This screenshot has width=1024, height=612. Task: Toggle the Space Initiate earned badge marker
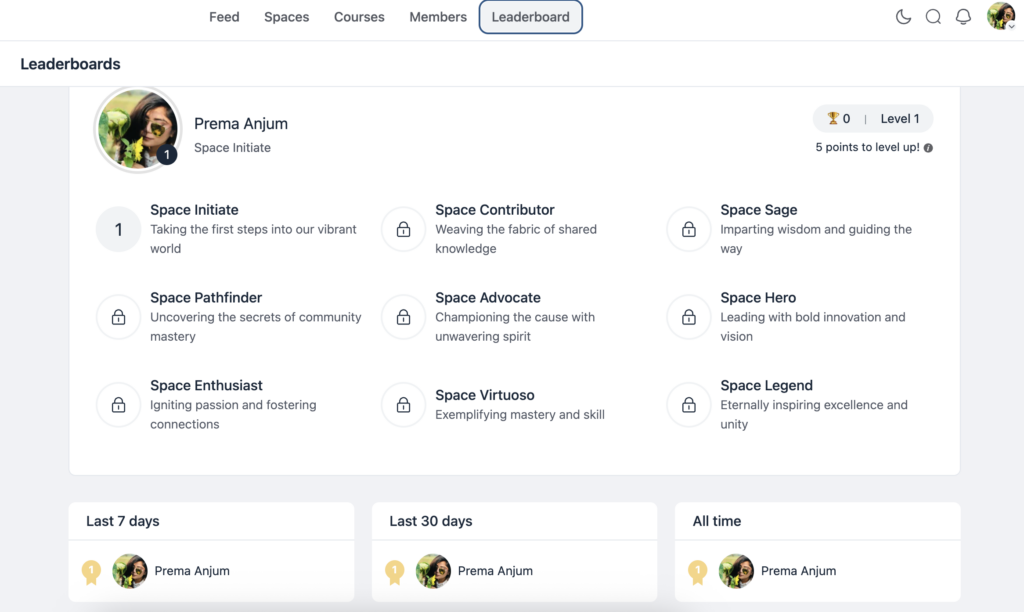[x=118, y=229]
